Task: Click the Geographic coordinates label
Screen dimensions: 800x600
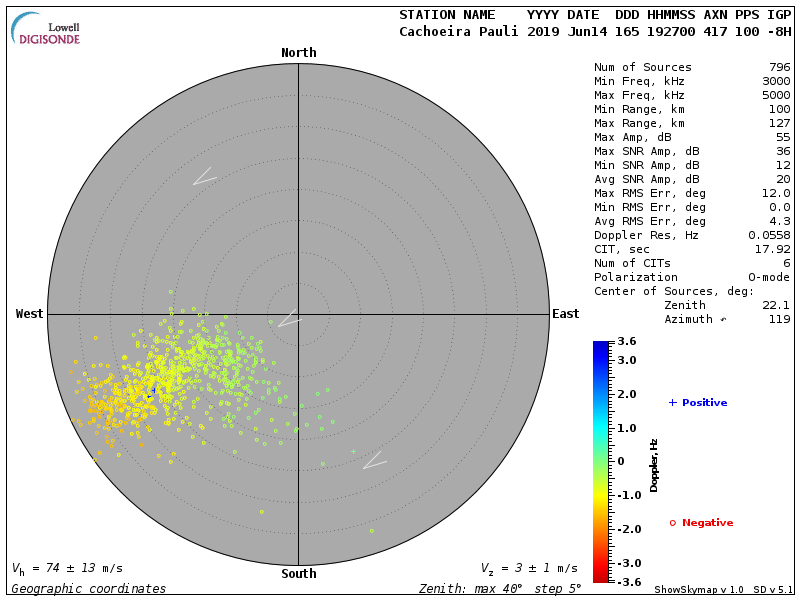Action: point(89,589)
